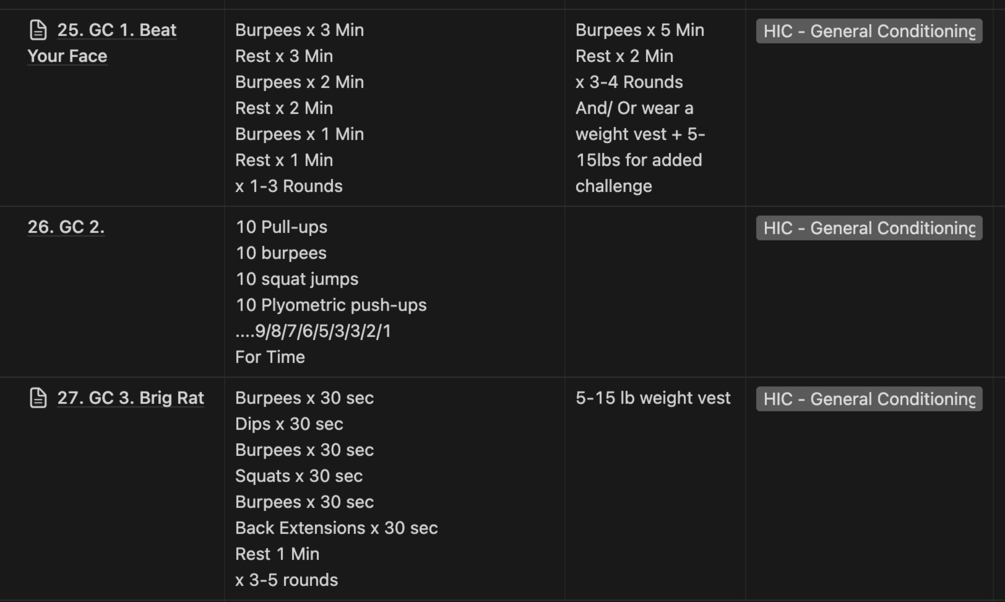Click the cell starting with Burpees x 3 Min

[x=394, y=108]
